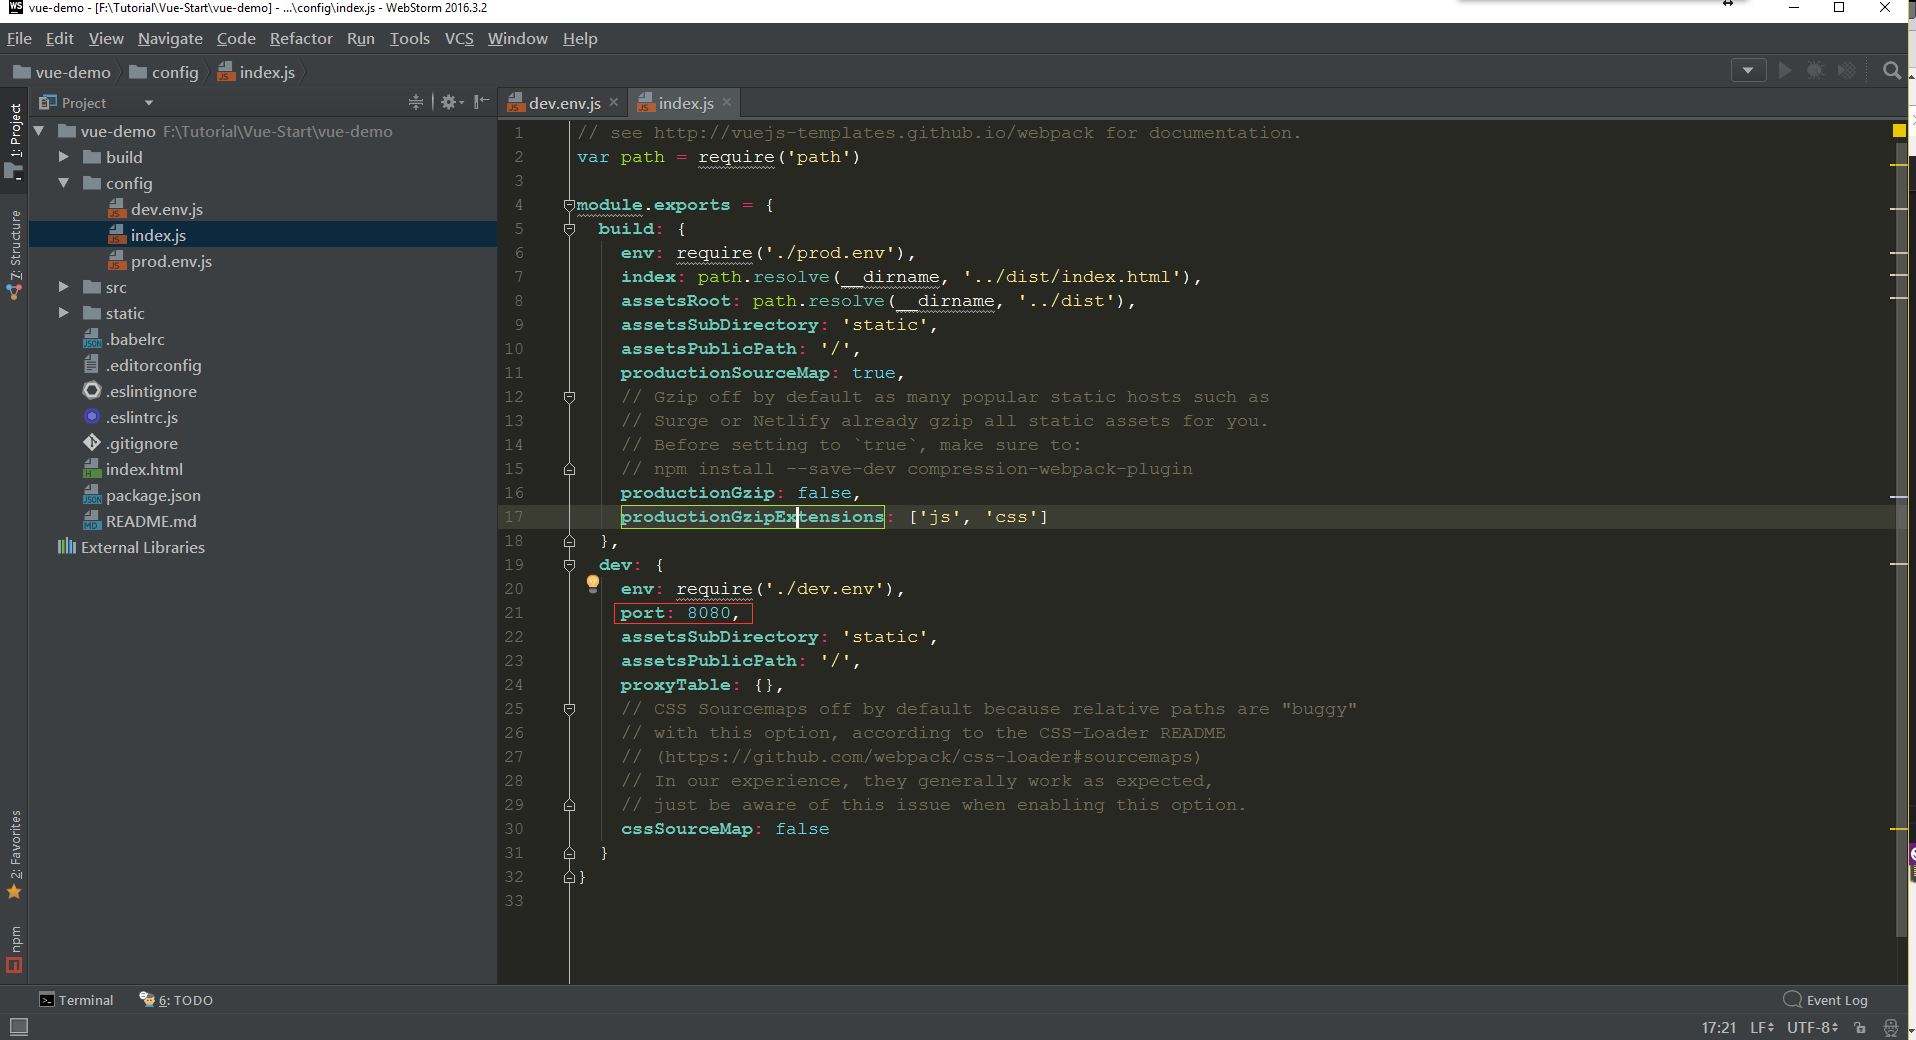The width and height of the screenshot is (1916, 1040).
Task: Open the Run configuration dropdown
Action: 1748,71
